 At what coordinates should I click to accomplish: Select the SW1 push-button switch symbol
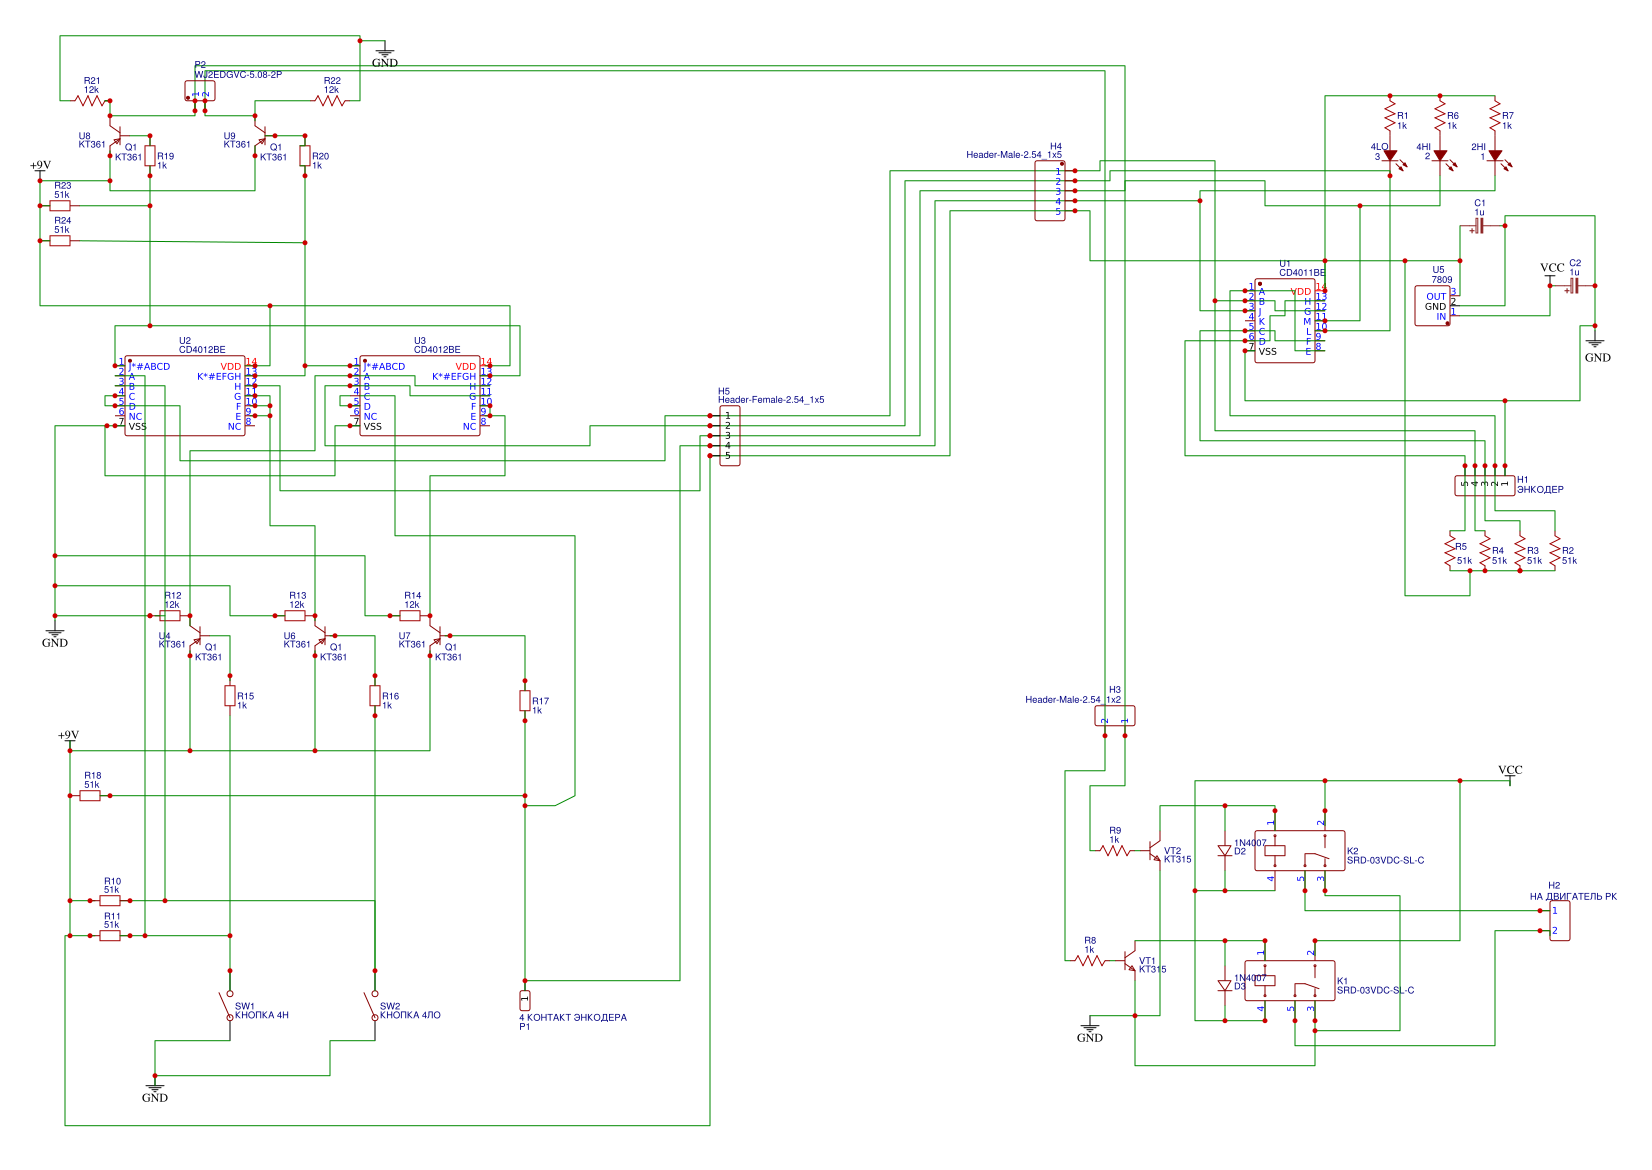click(227, 1005)
